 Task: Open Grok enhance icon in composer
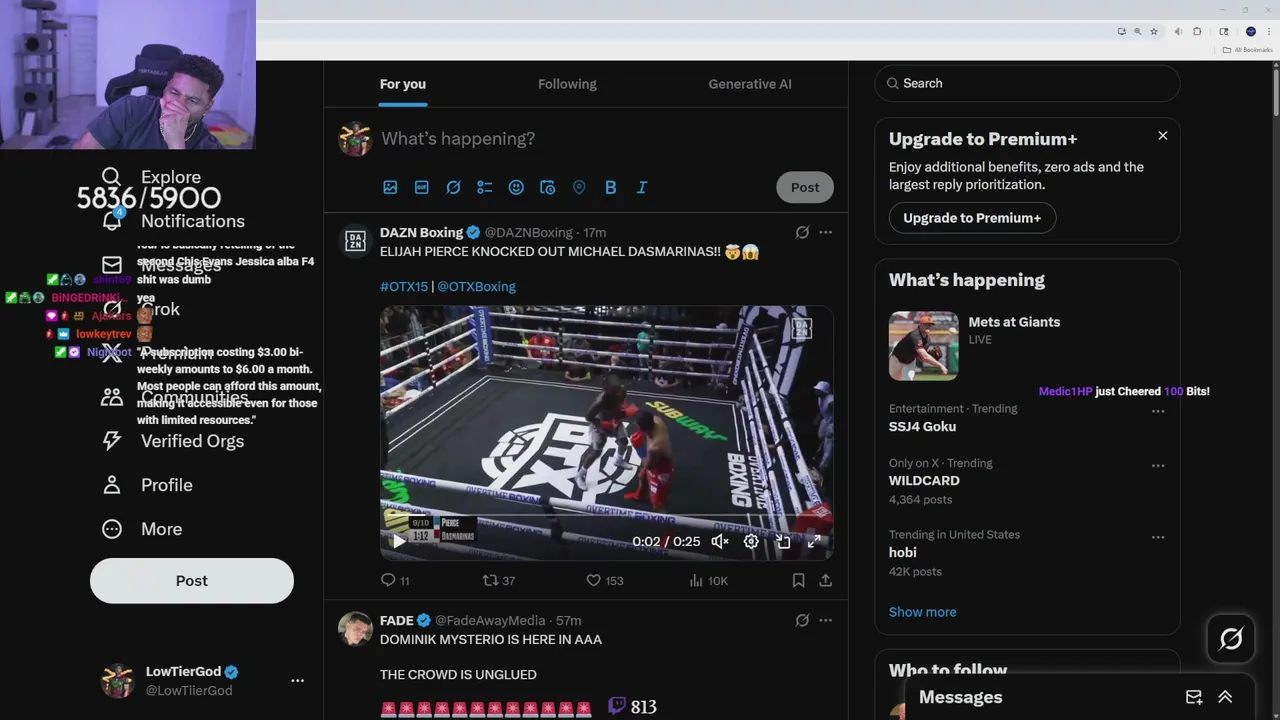click(453, 187)
